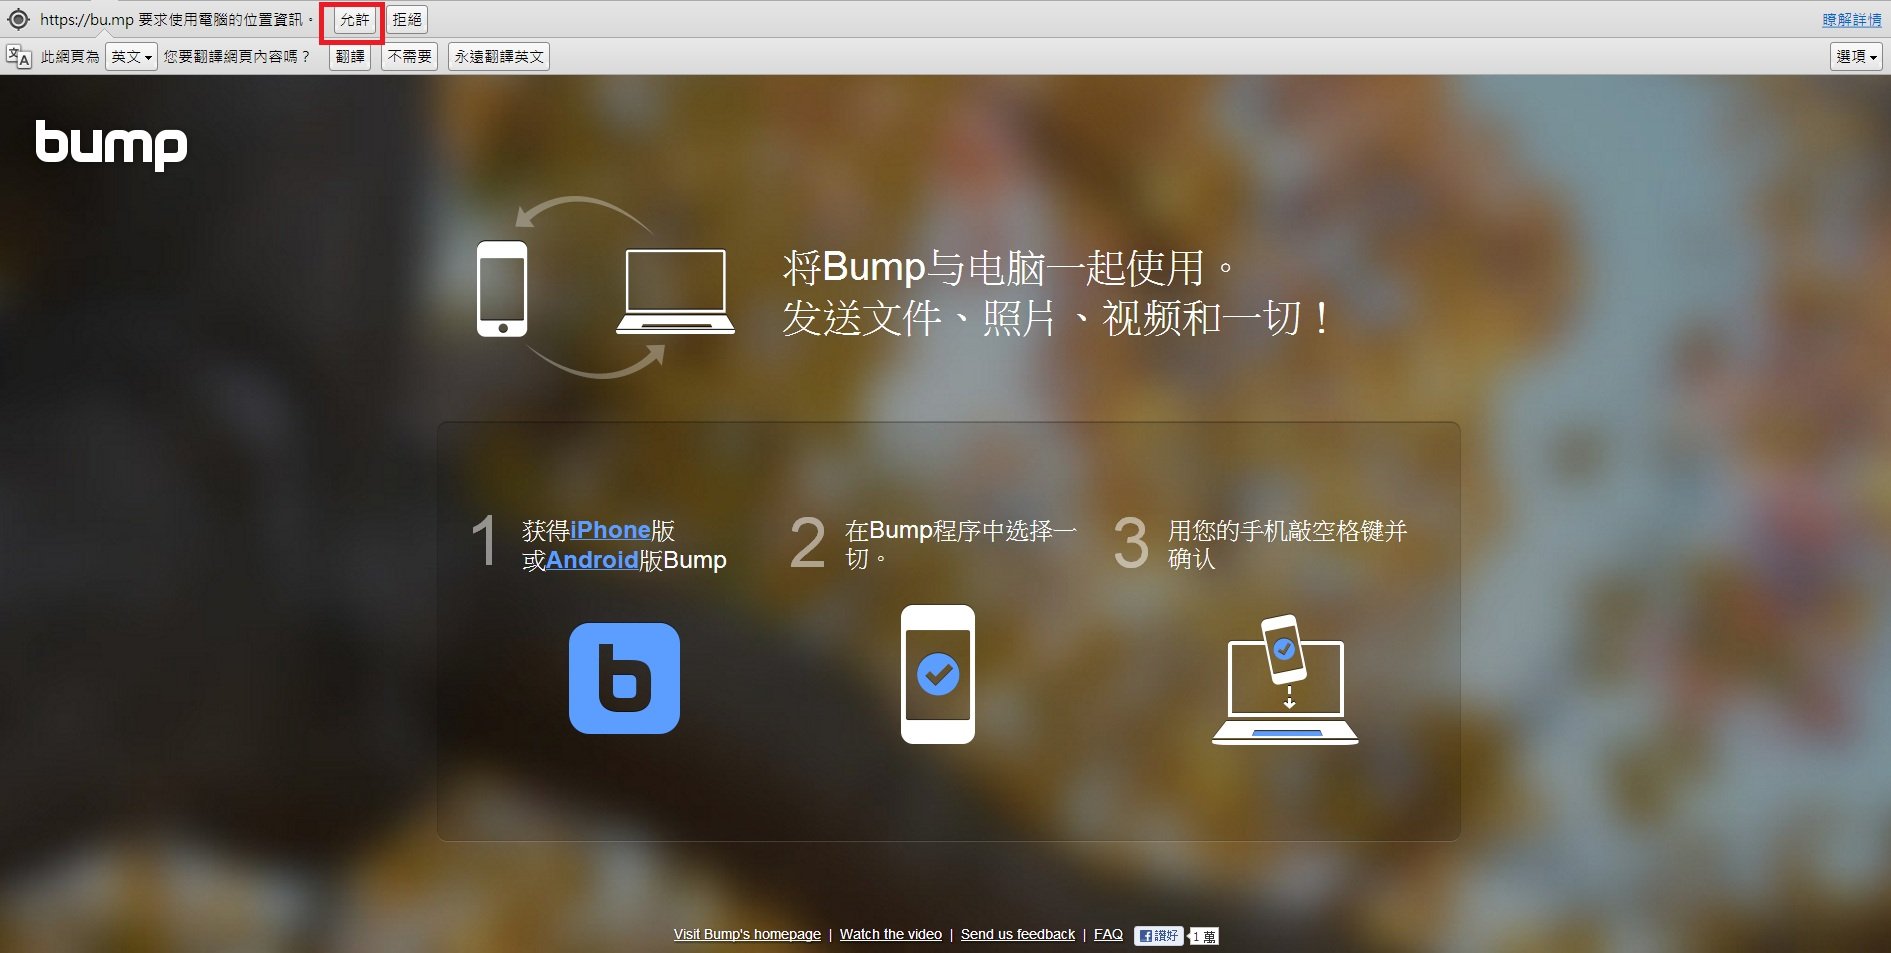Open Watch the video link
This screenshot has height=953, width=1891.
pos(890,934)
